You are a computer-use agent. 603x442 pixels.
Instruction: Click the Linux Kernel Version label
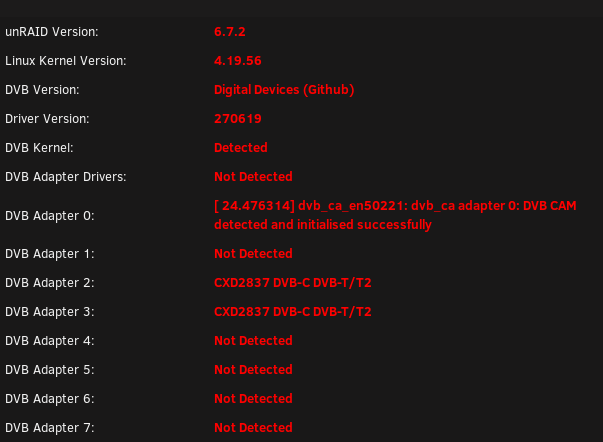click(65, 61)
